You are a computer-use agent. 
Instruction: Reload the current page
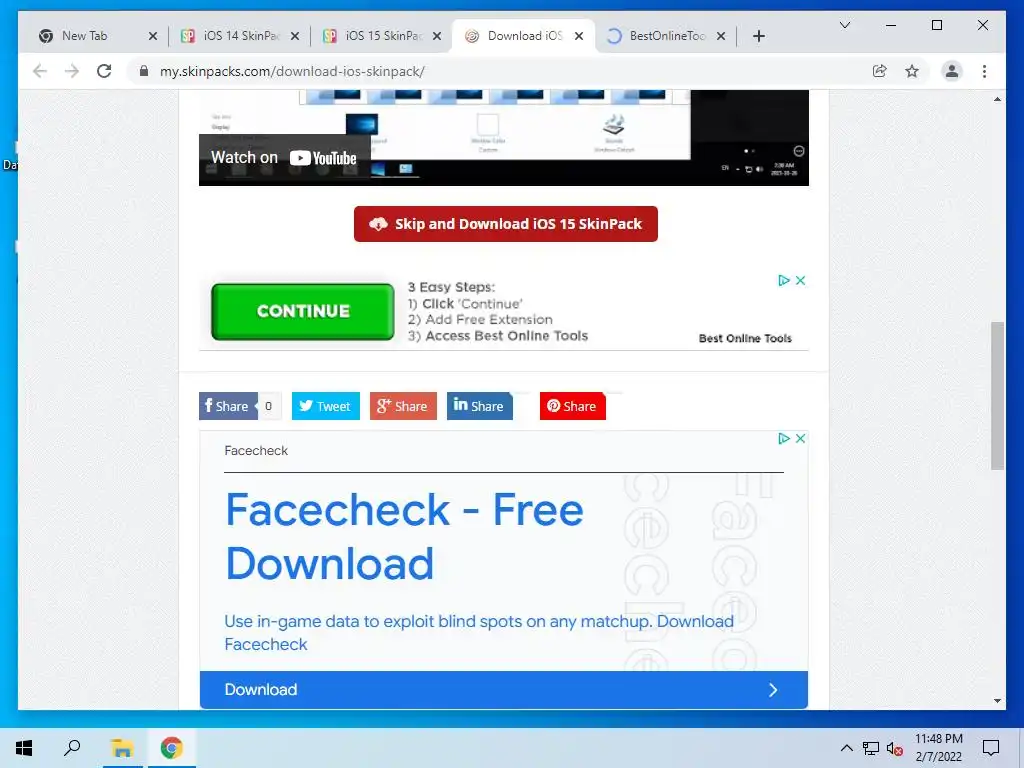coord(104,71)
